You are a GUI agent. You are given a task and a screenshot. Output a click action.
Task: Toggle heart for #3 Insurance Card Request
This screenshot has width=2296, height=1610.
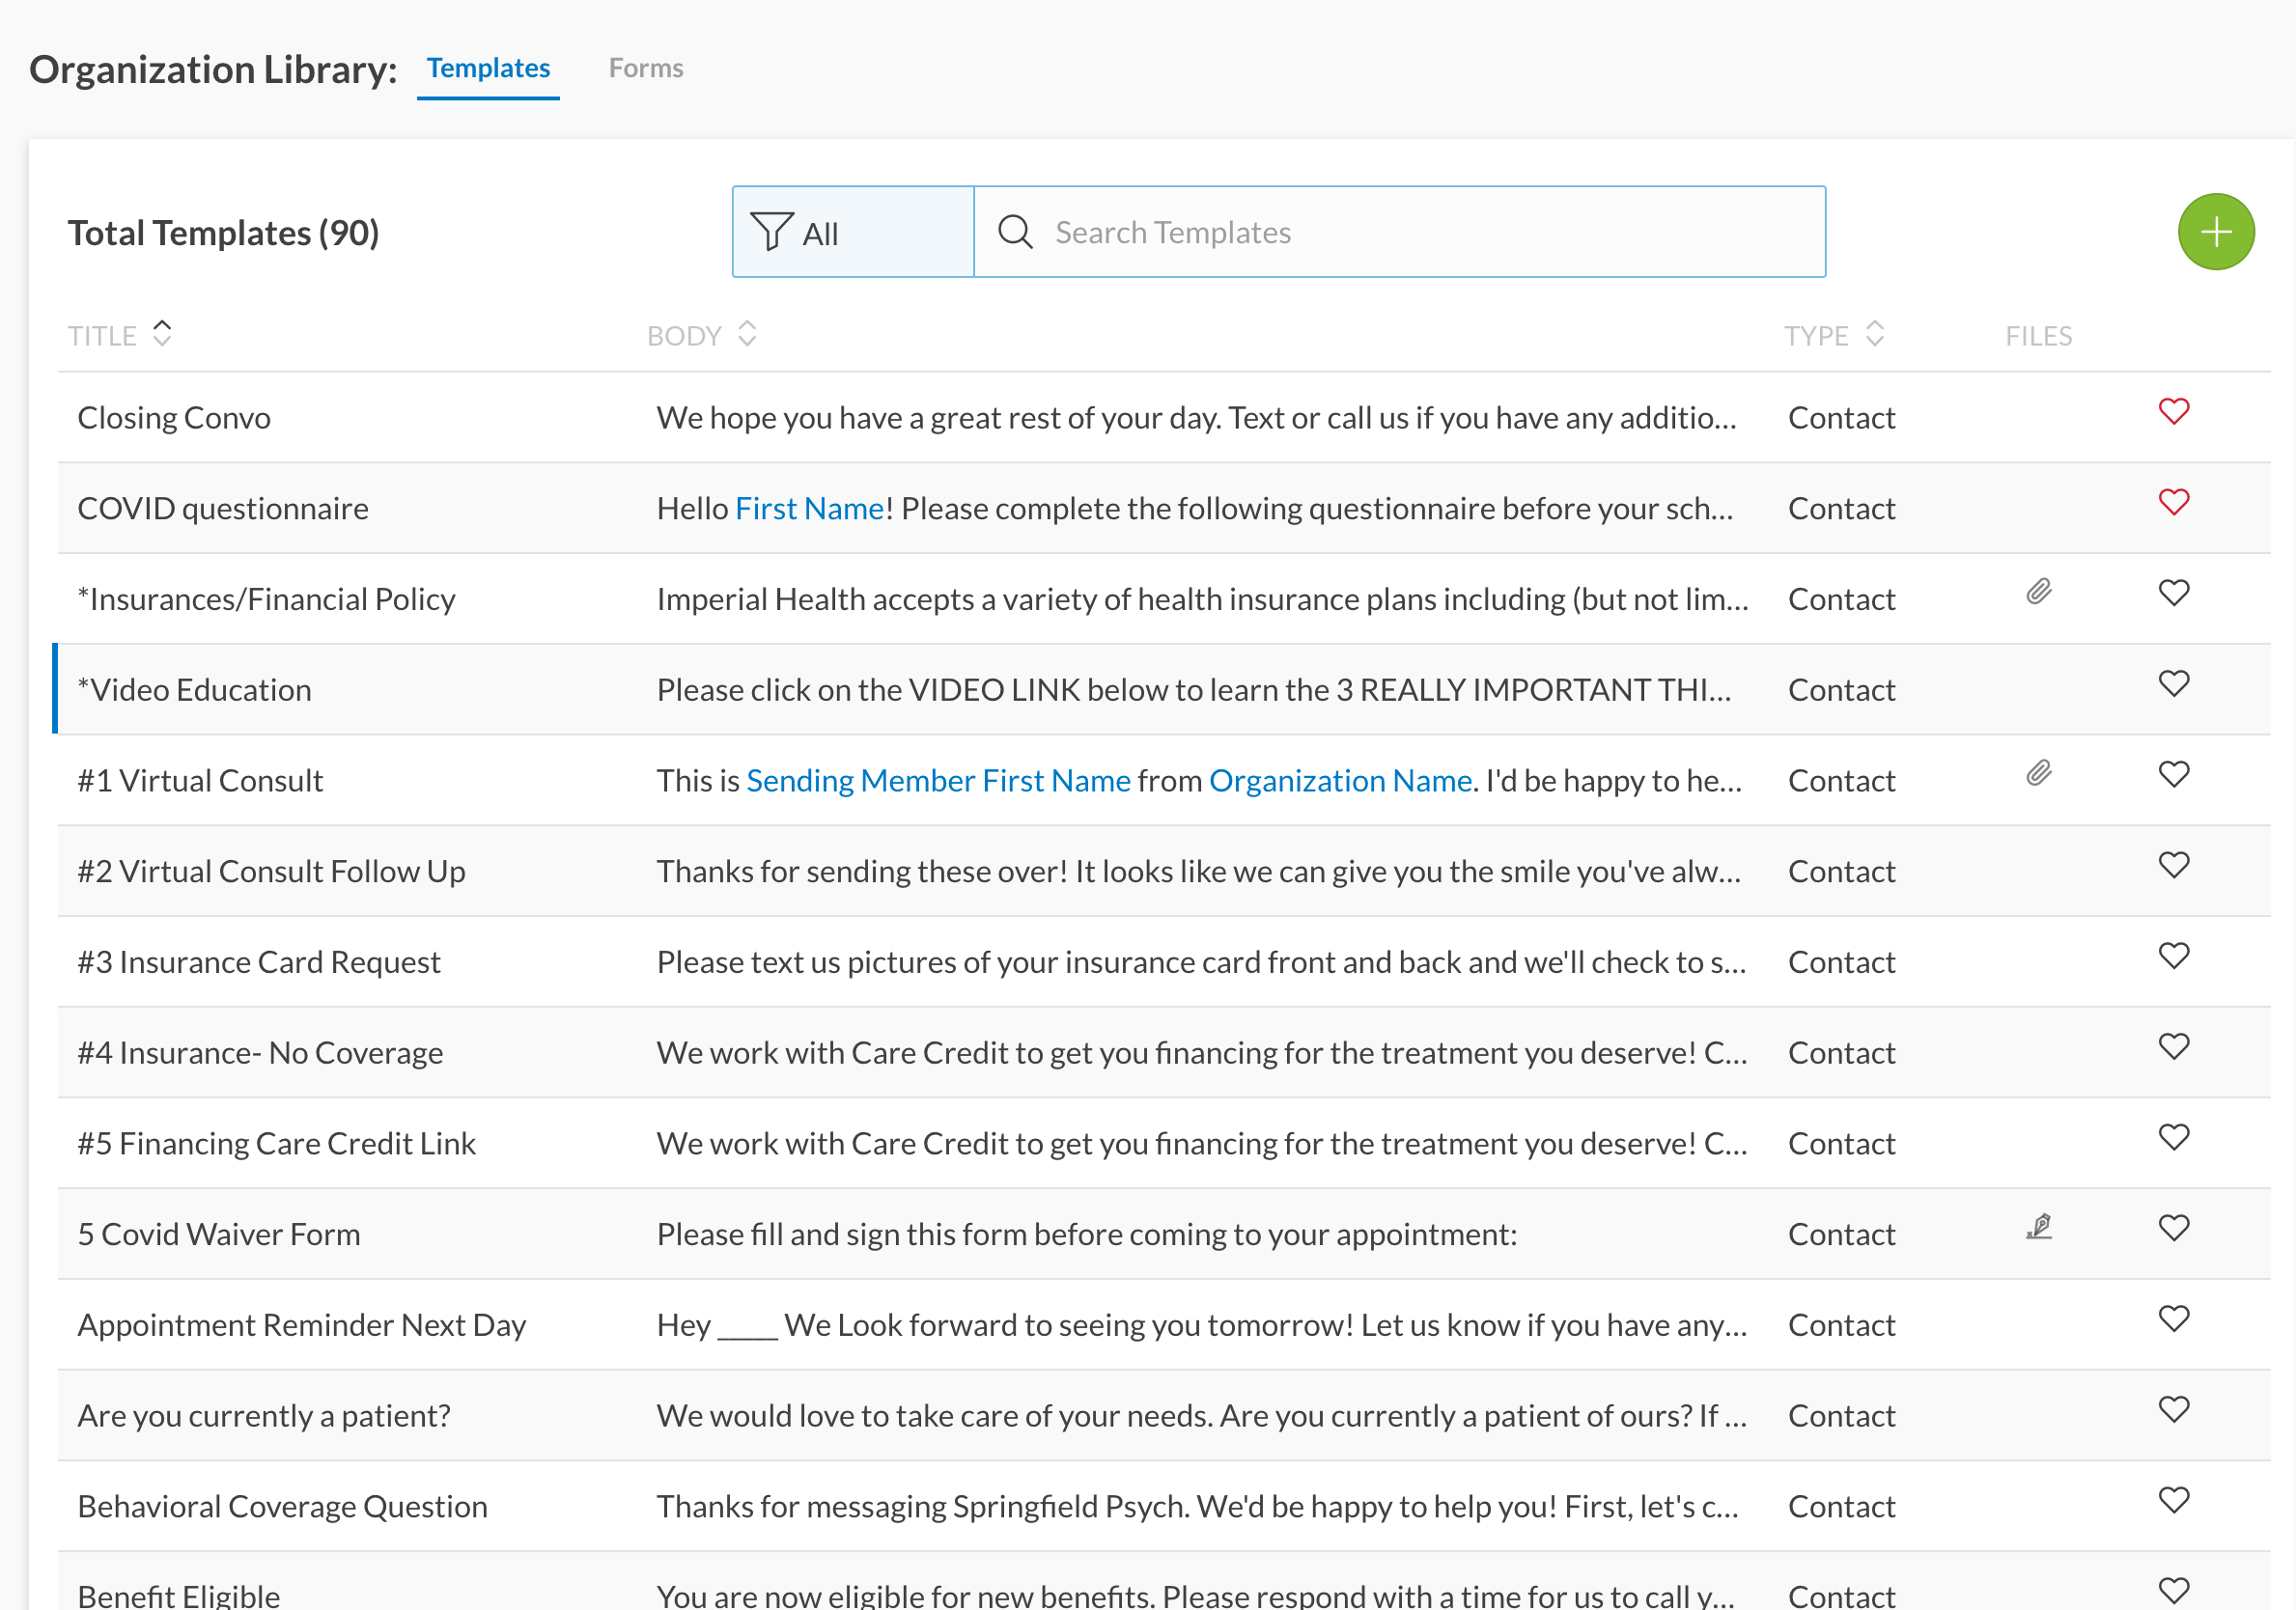tap(2173, 956)
